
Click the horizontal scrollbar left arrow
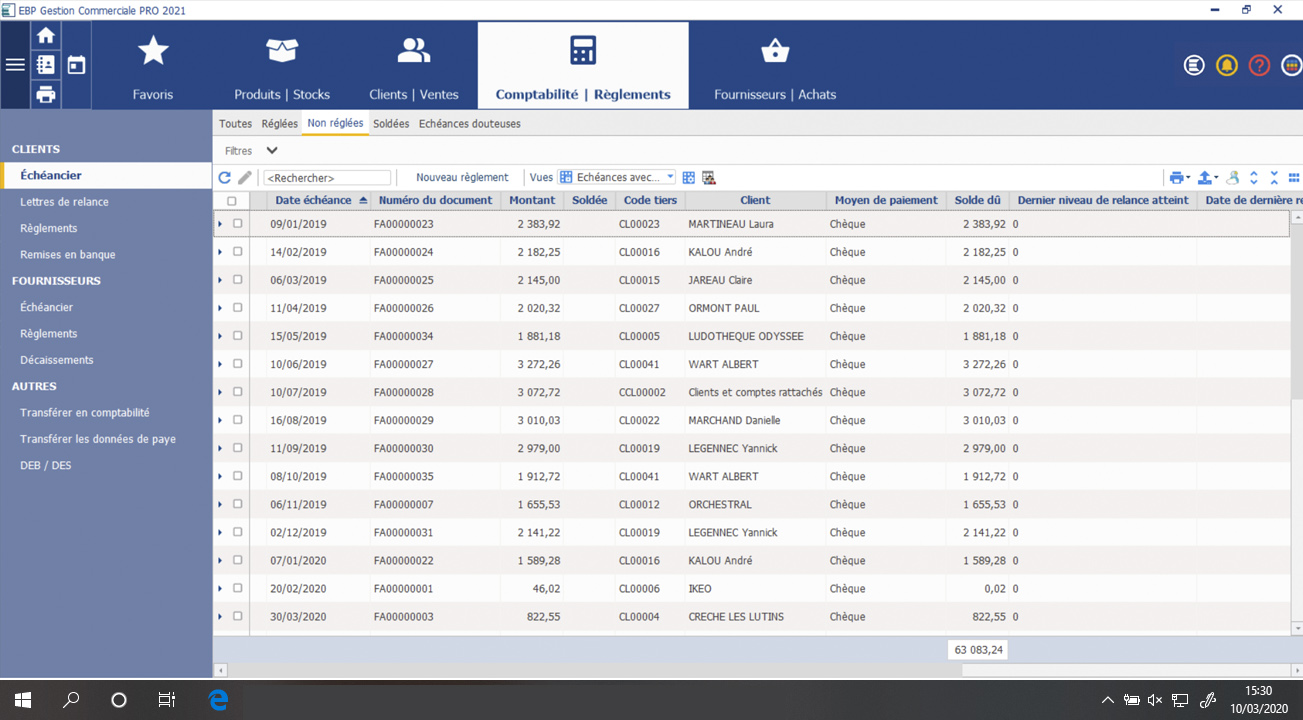point(221,670)
